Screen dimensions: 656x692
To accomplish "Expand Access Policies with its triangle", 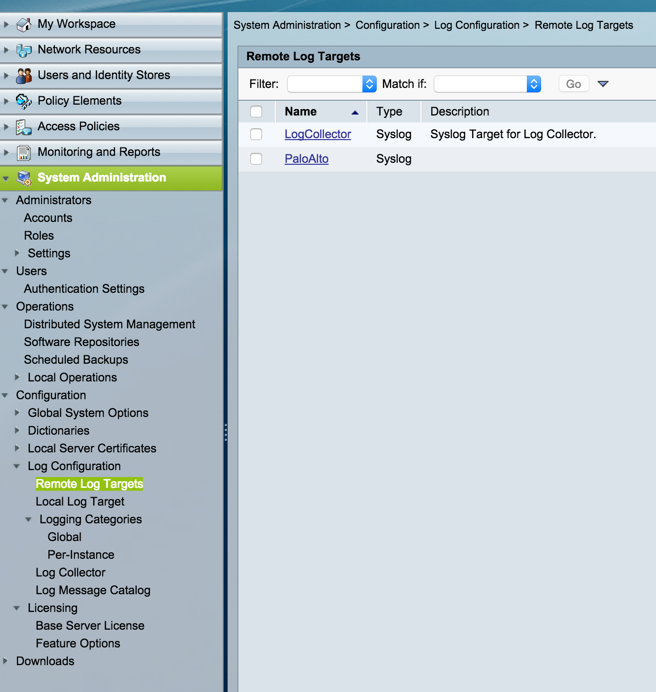I will 6,127.
